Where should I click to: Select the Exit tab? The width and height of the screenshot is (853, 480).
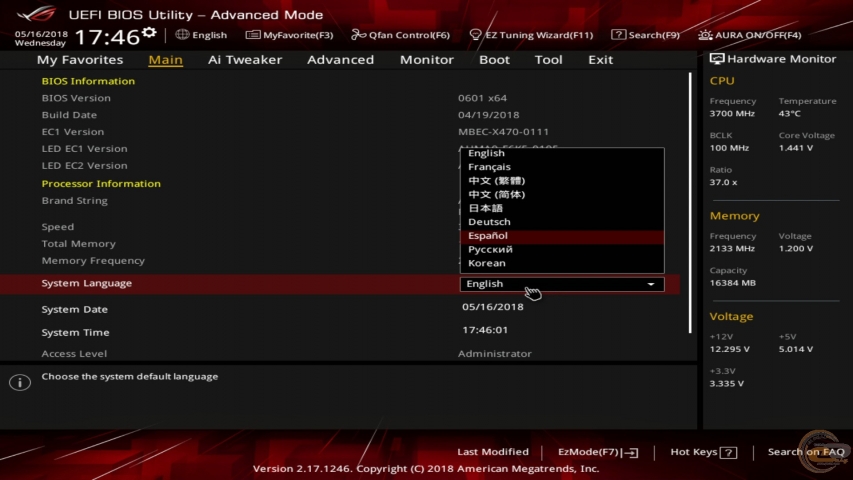coord(601,59)
